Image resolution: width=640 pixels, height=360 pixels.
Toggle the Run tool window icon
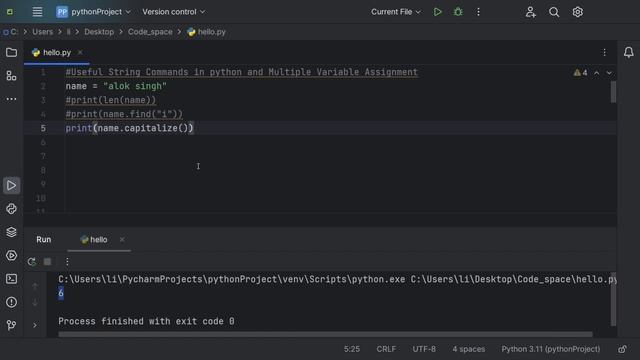pyautogui.click(x=11, y=185)
